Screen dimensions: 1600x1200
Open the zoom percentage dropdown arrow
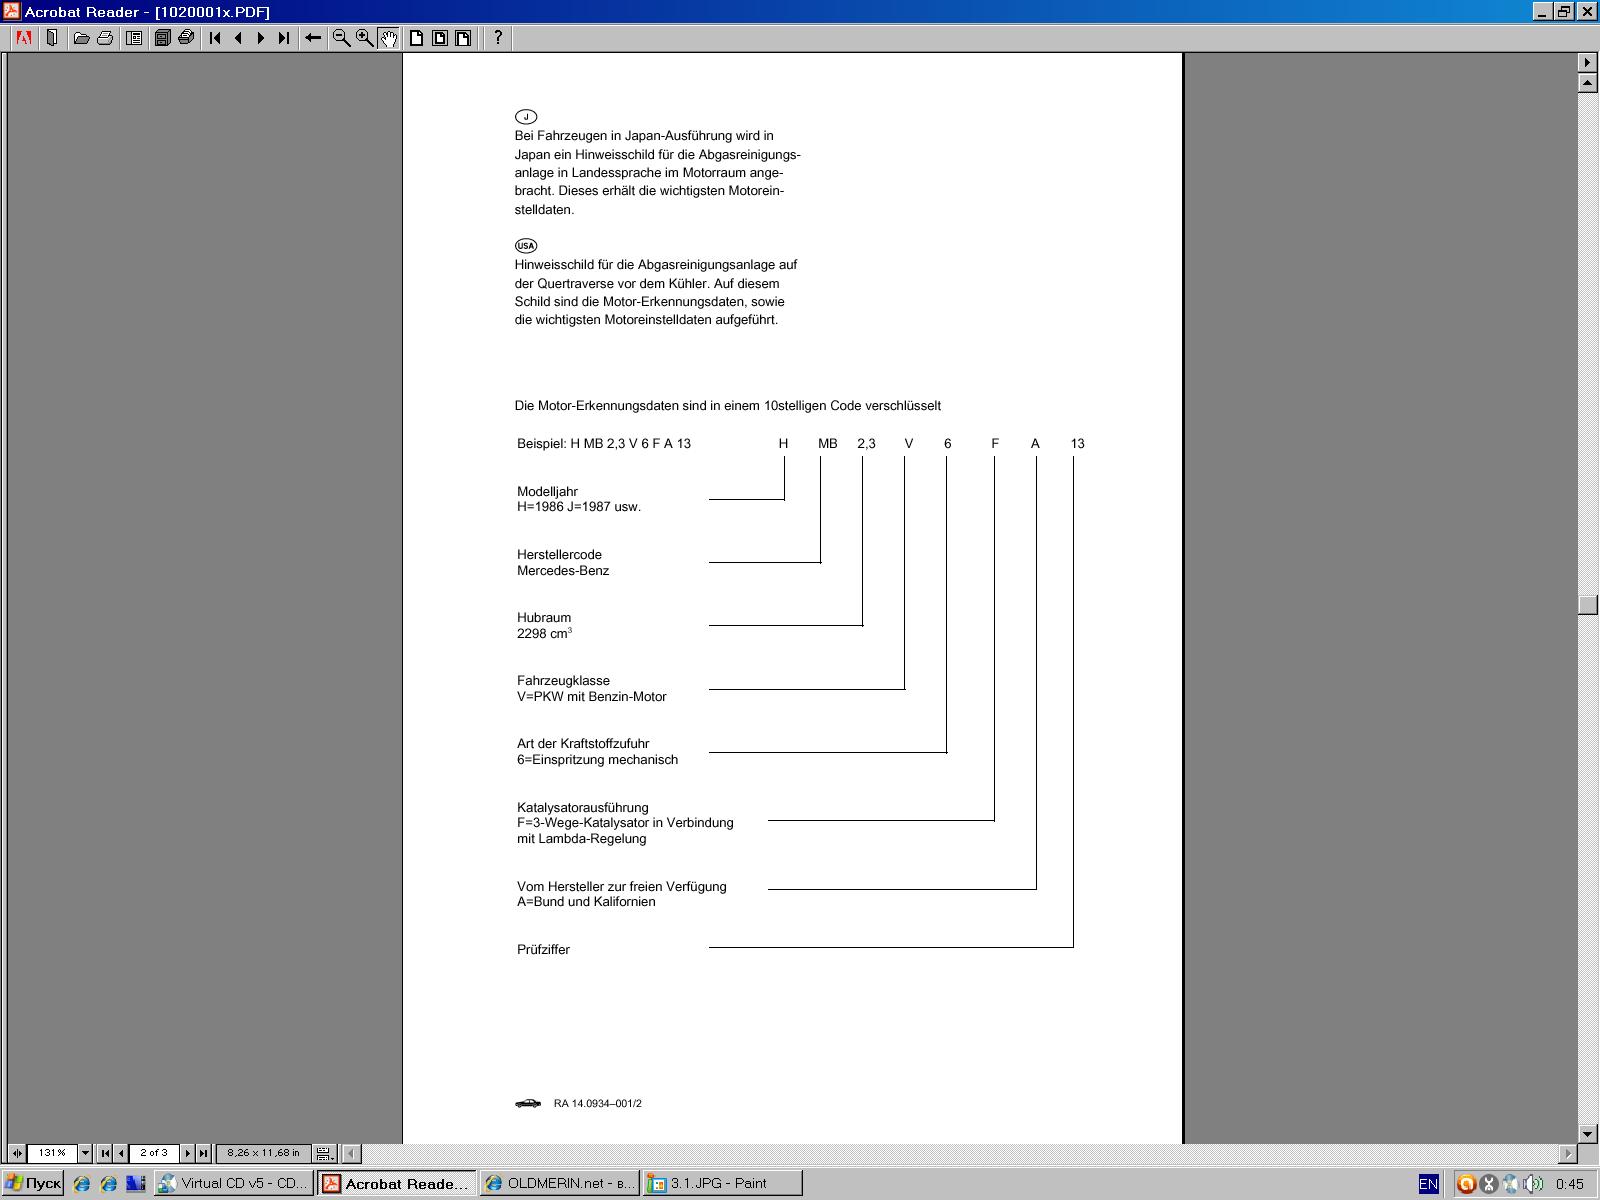click(85, 1153)
